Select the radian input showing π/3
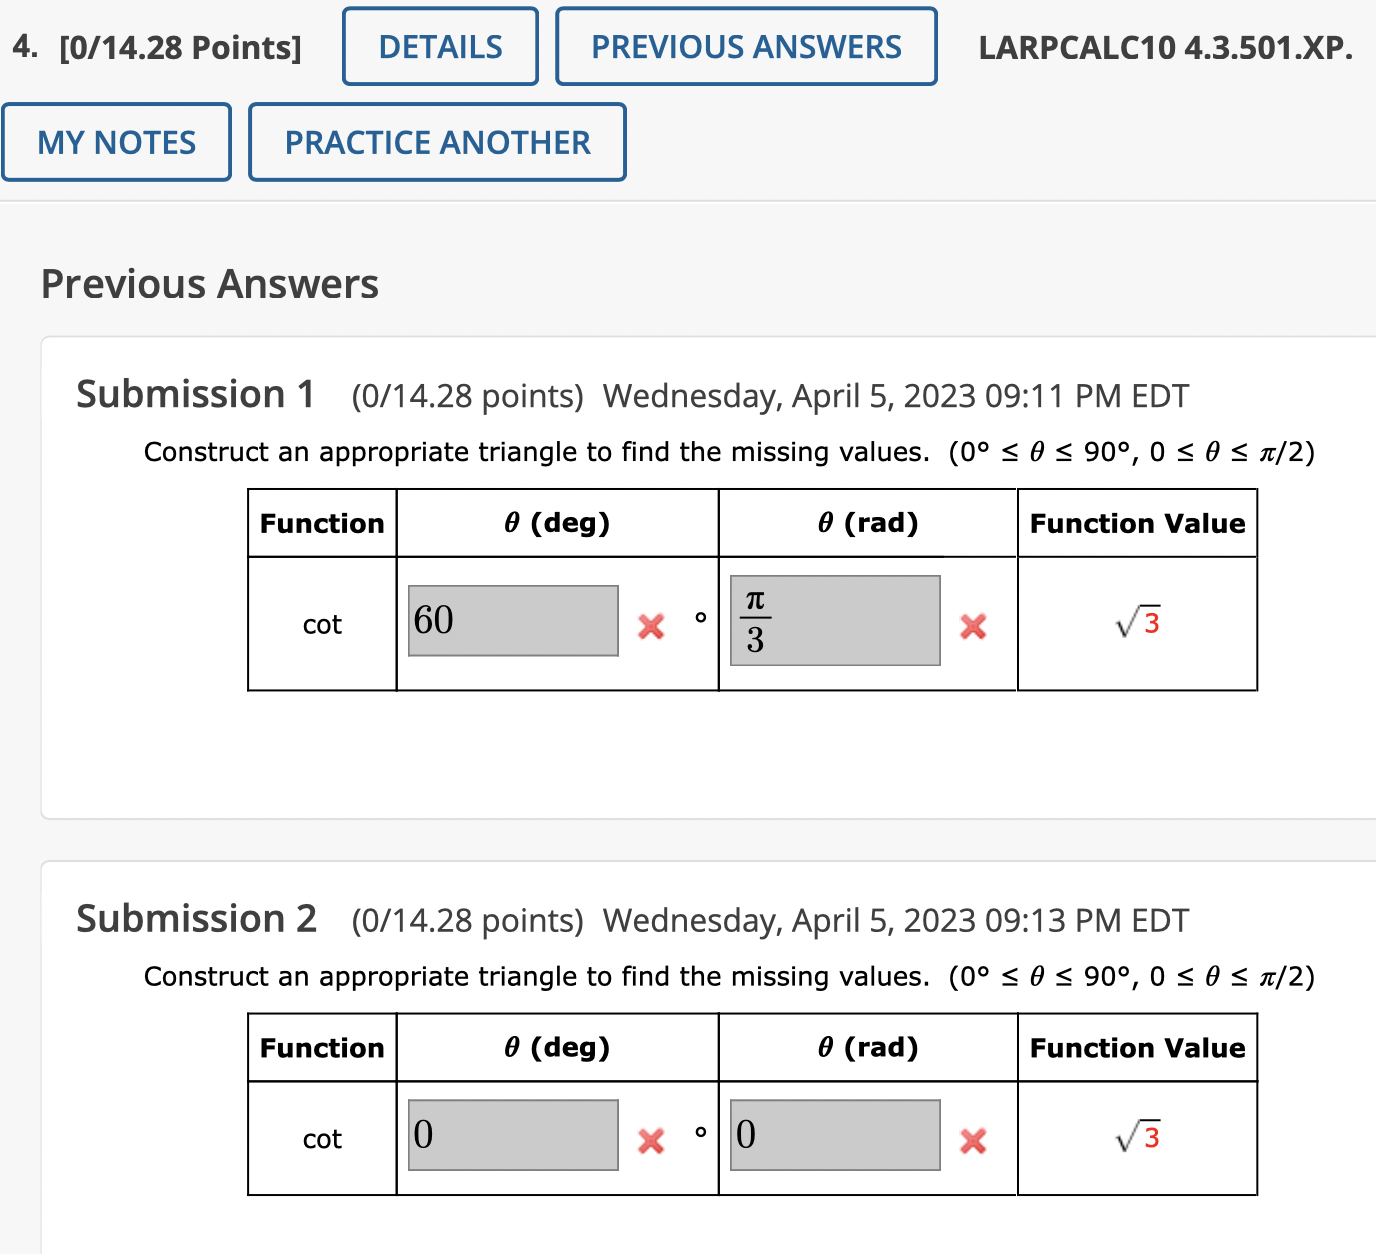 point(836,620)
